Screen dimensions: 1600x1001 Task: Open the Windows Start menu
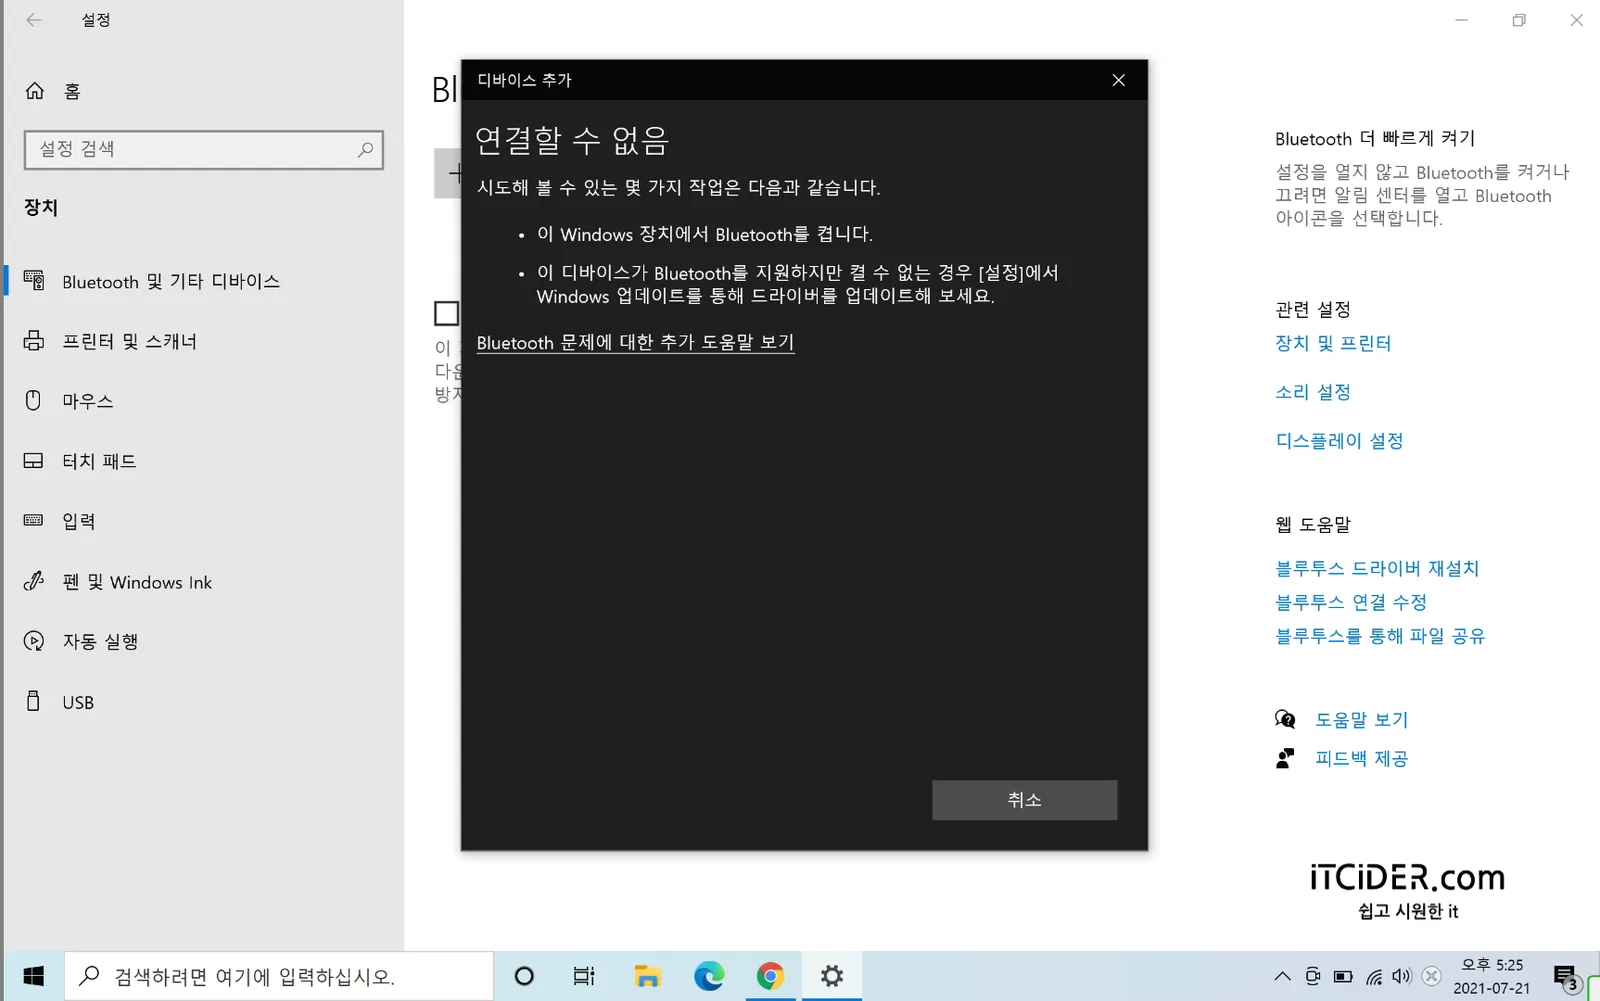click(x=33, y=976)
